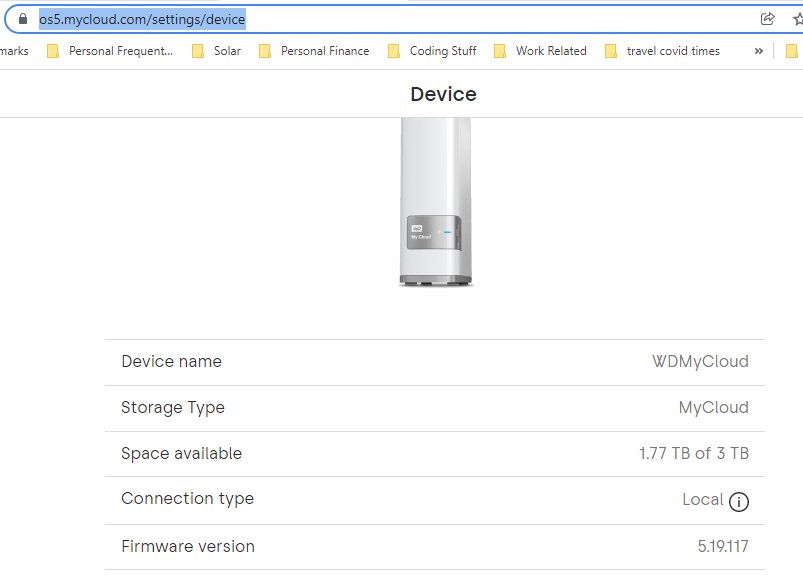Click the lock icon in address bar
This screenshot has height=583, width=803.
click(x=23, y=19)
